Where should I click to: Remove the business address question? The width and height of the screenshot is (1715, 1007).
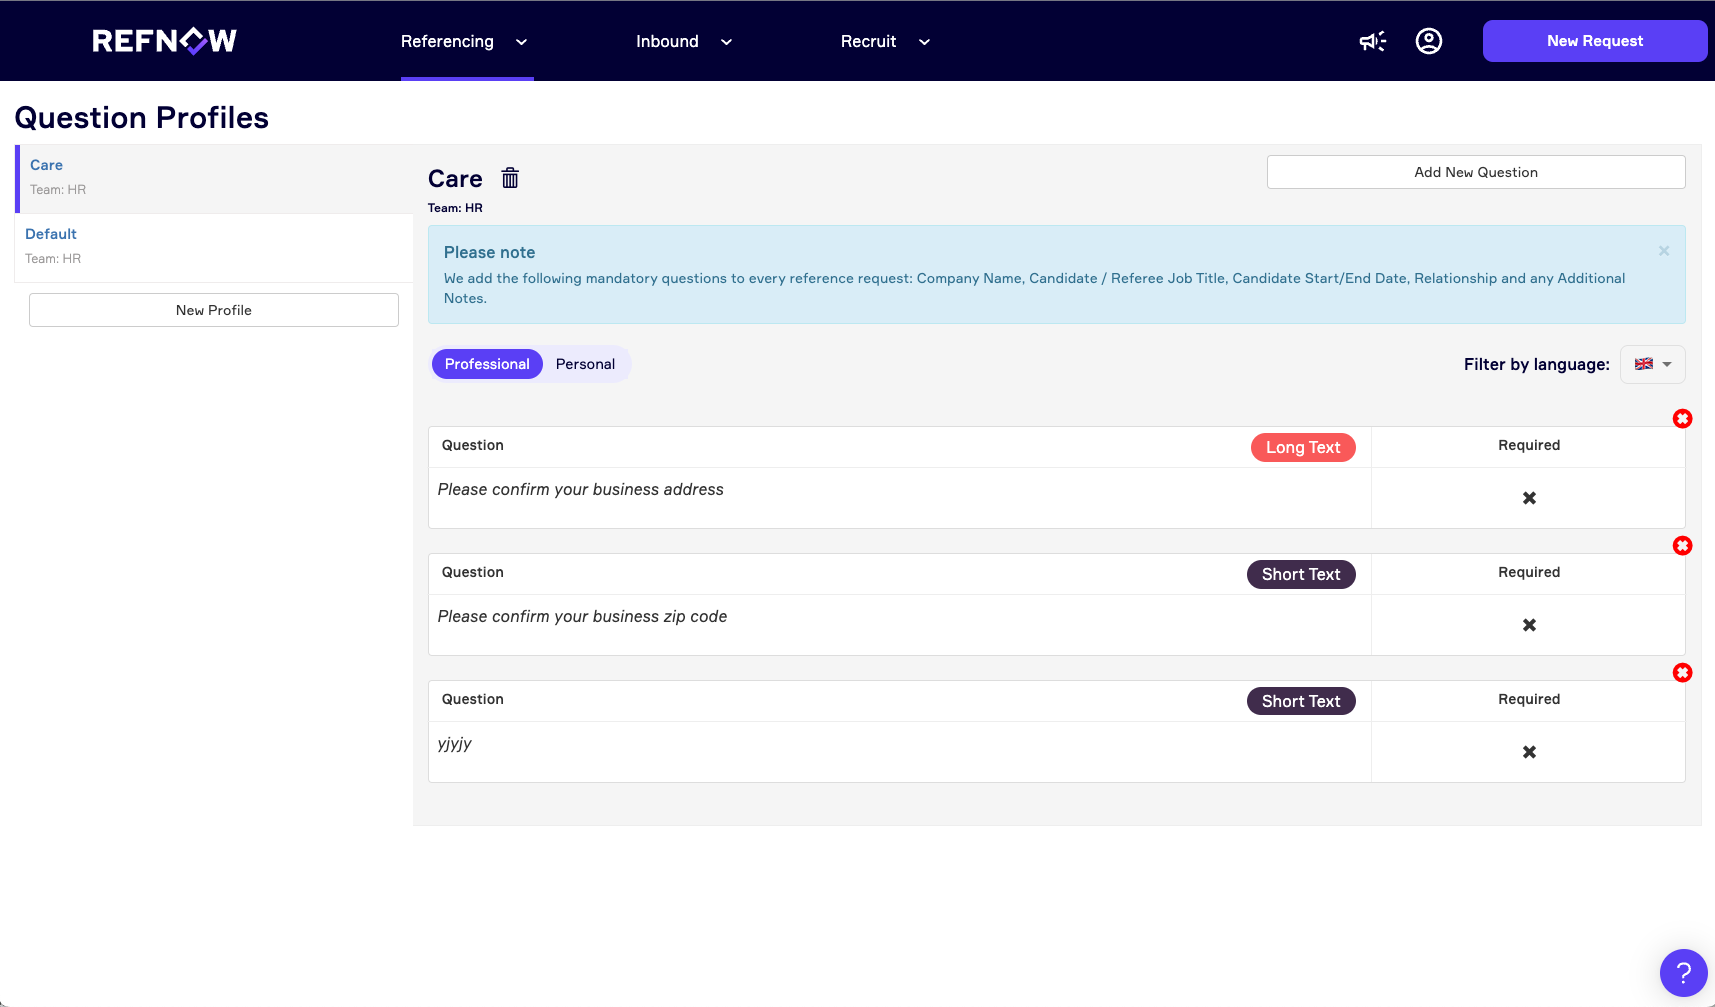pos(1682,419)
